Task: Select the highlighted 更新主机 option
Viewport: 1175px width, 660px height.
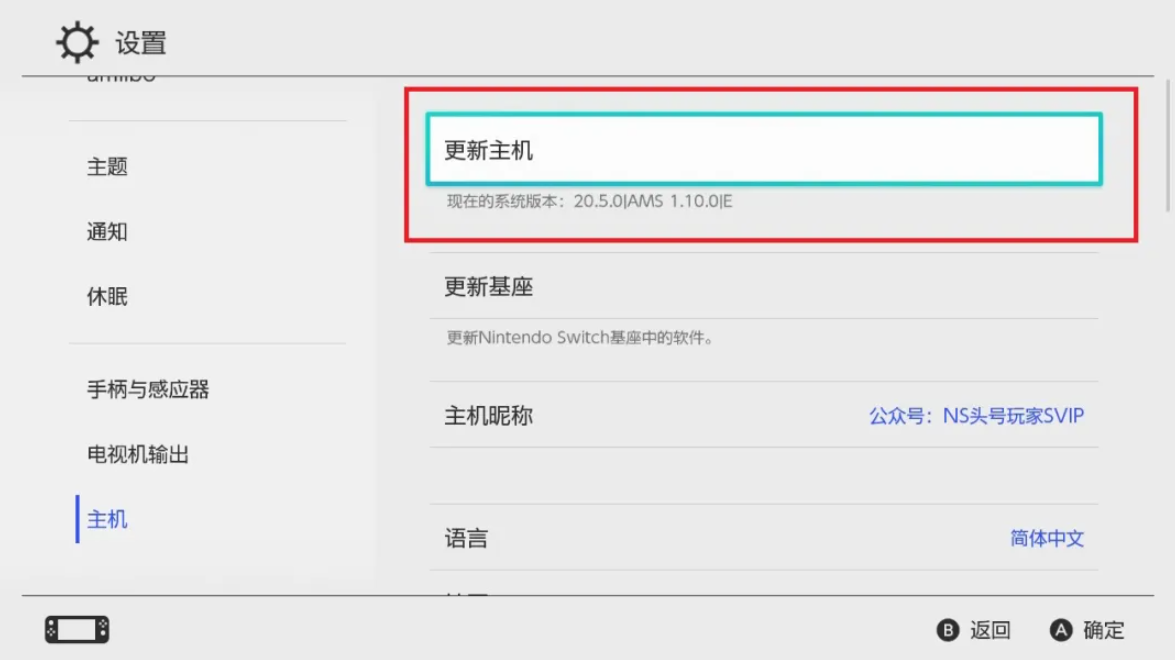Action: pos(762,151)
